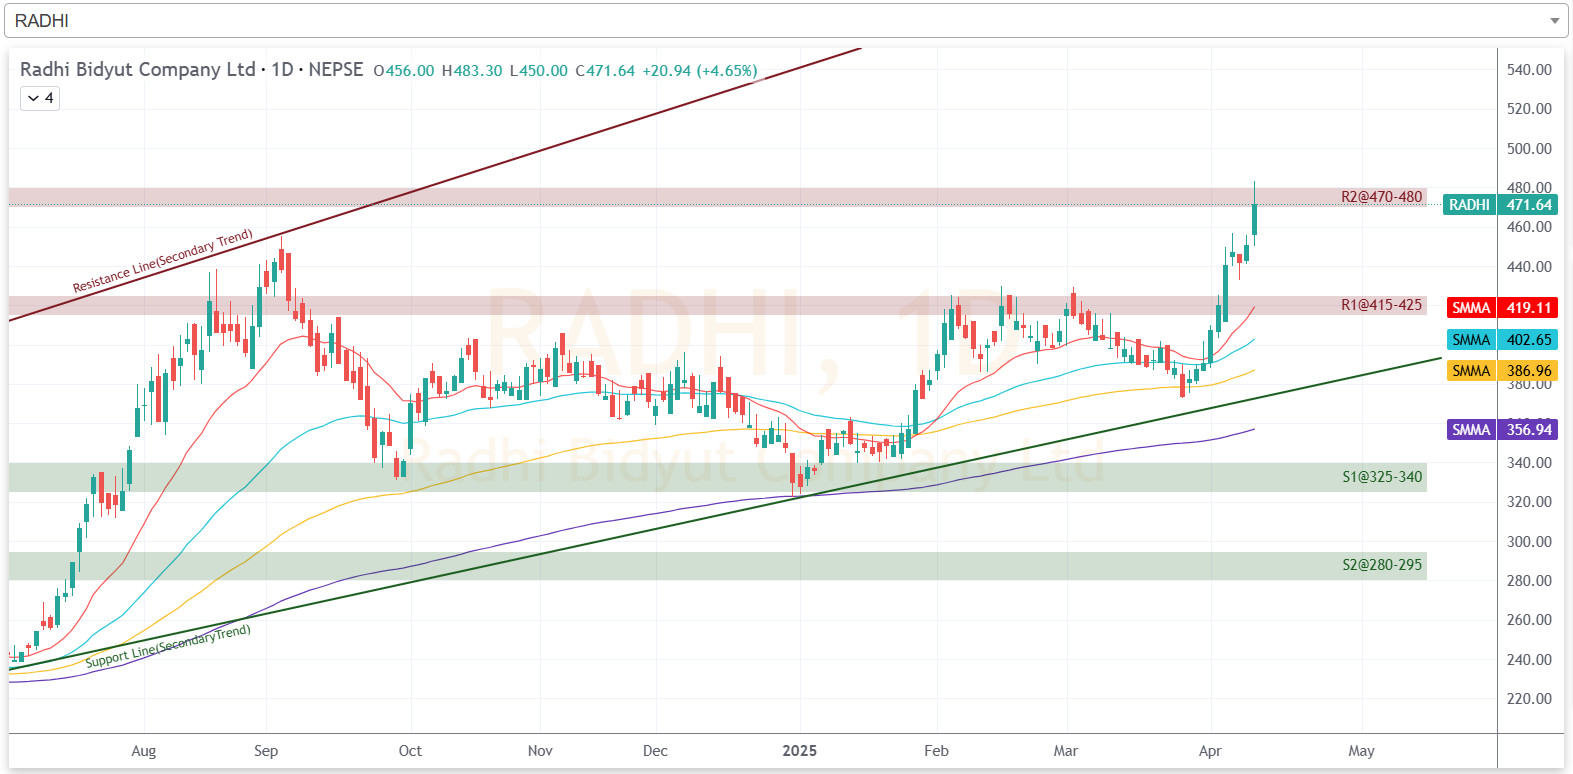Click the latest green candle near 471
This screenshot has width=1573, height=774.
pyautogui.click(x=1254, y=219)
